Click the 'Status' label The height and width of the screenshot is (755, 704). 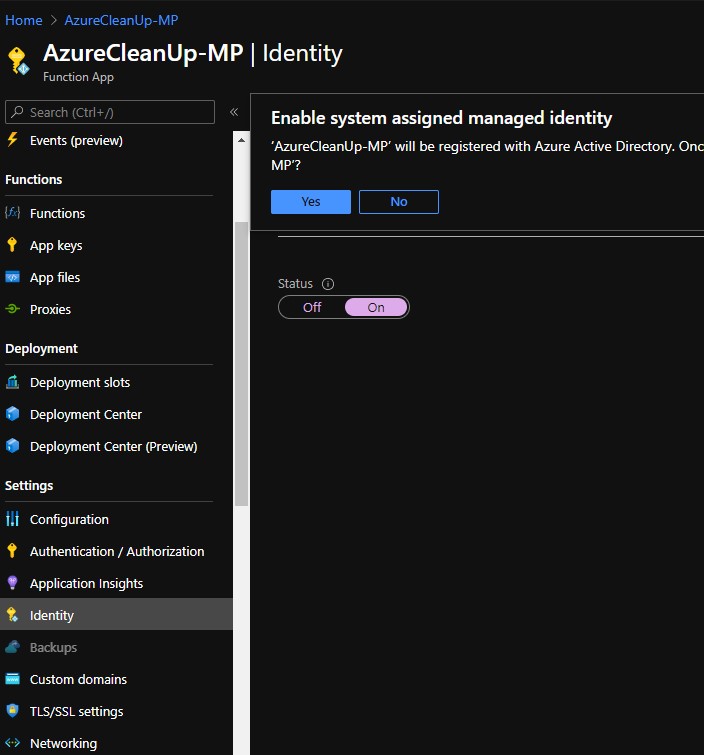295,284
